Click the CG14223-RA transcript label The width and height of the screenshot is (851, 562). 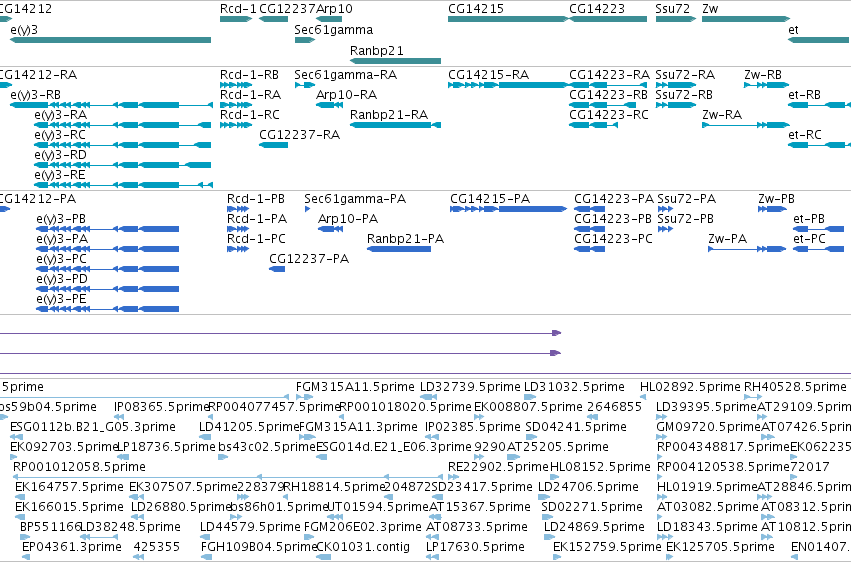(609, 75)
